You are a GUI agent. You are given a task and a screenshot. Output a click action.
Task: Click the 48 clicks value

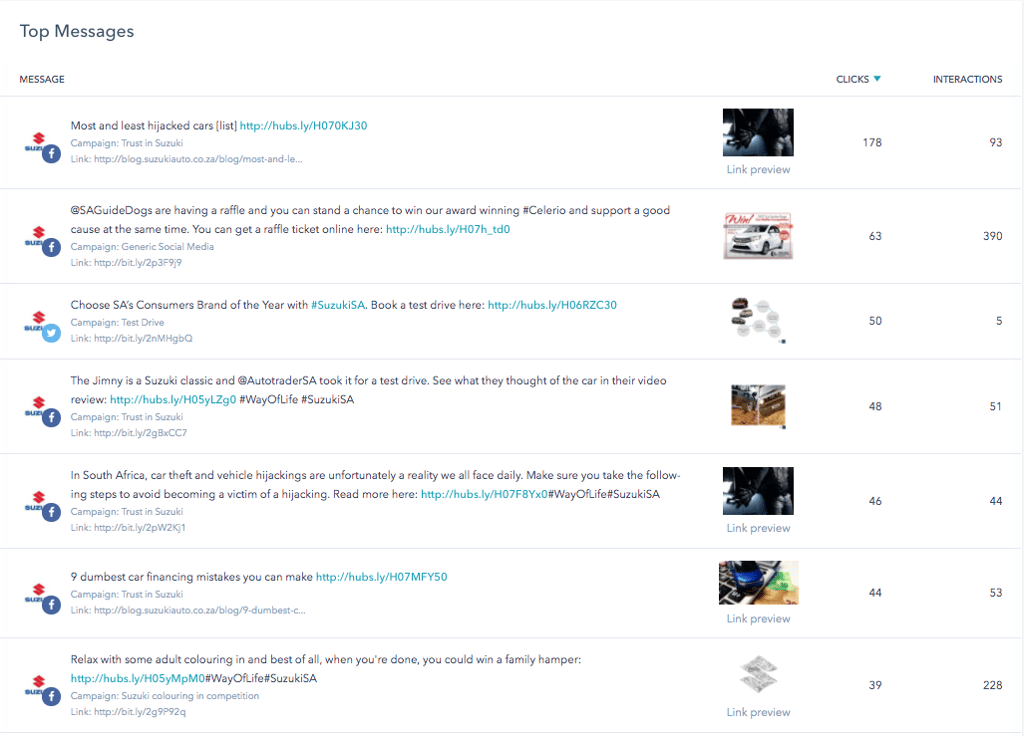875,407
